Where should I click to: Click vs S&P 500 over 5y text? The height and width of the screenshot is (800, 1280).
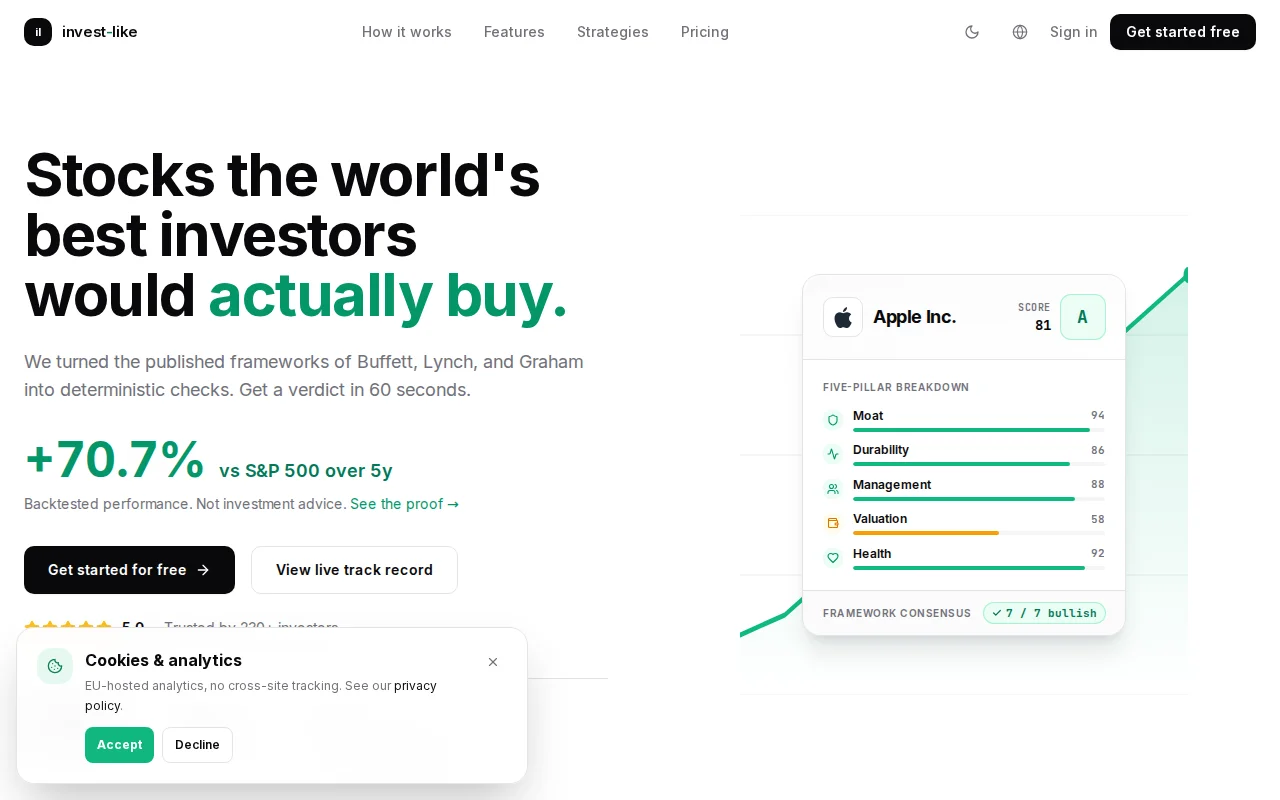306,471
